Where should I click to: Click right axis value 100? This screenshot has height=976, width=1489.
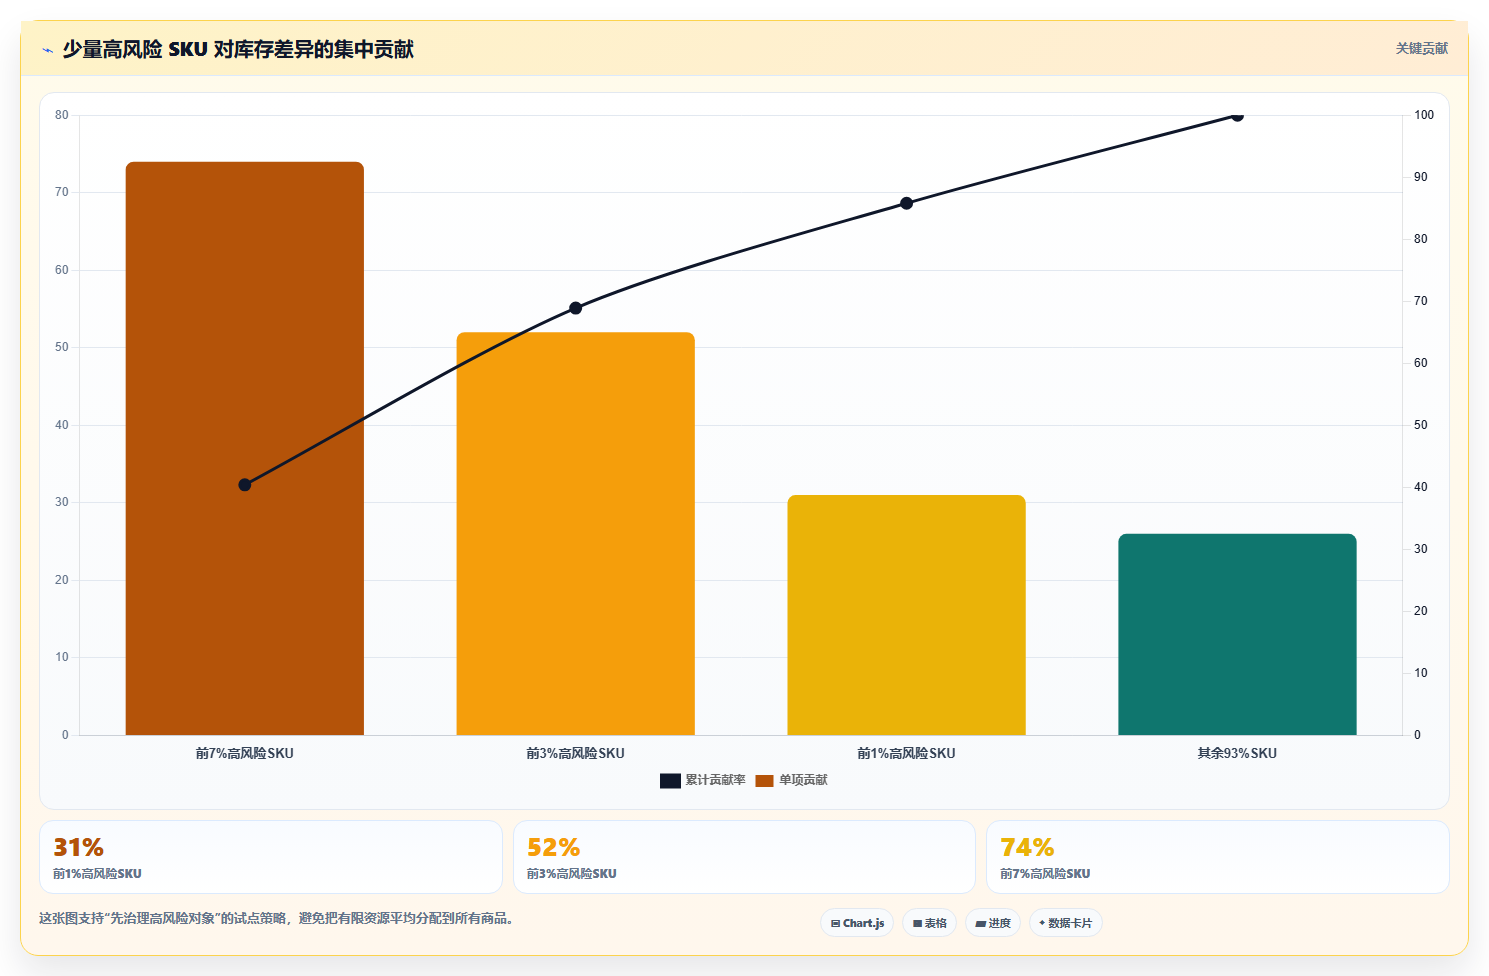[1424, 115]
